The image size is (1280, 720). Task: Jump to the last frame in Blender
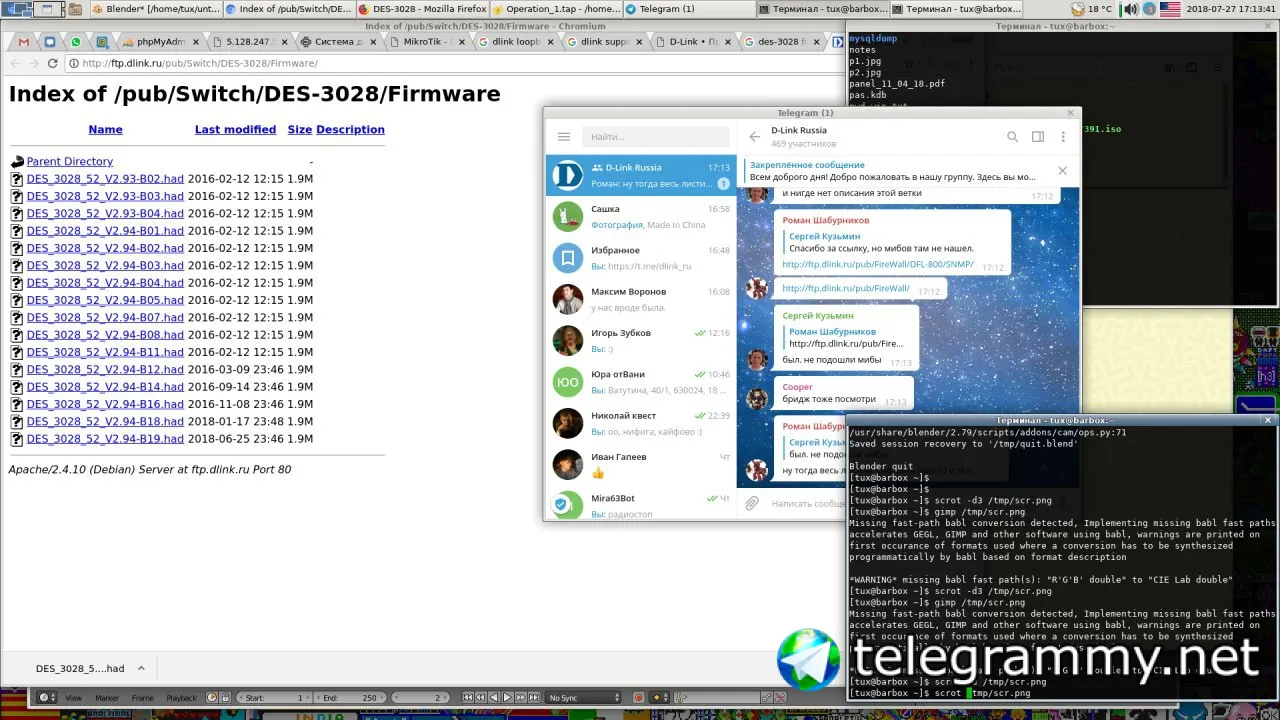(x=534, y=698)
